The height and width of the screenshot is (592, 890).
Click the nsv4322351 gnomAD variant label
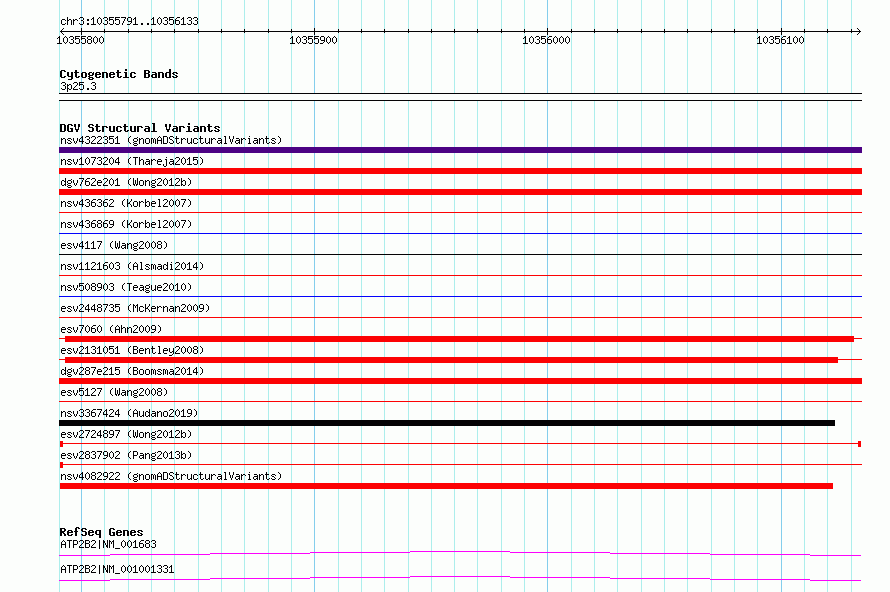click(171, 140)
